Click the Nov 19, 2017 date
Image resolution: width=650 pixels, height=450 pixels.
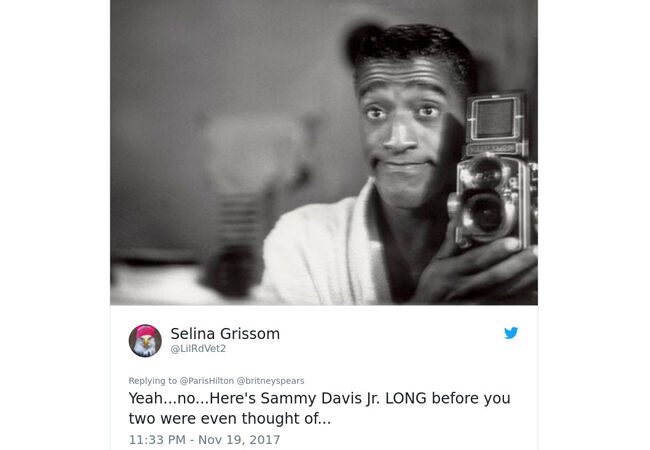pos(239,440)
